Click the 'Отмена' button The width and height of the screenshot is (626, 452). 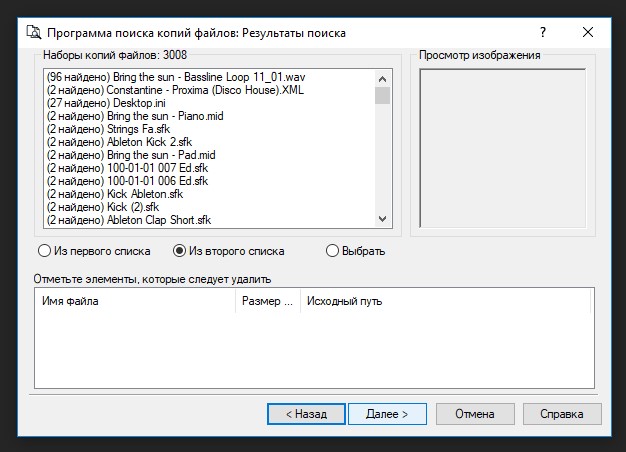coord(475,414)
